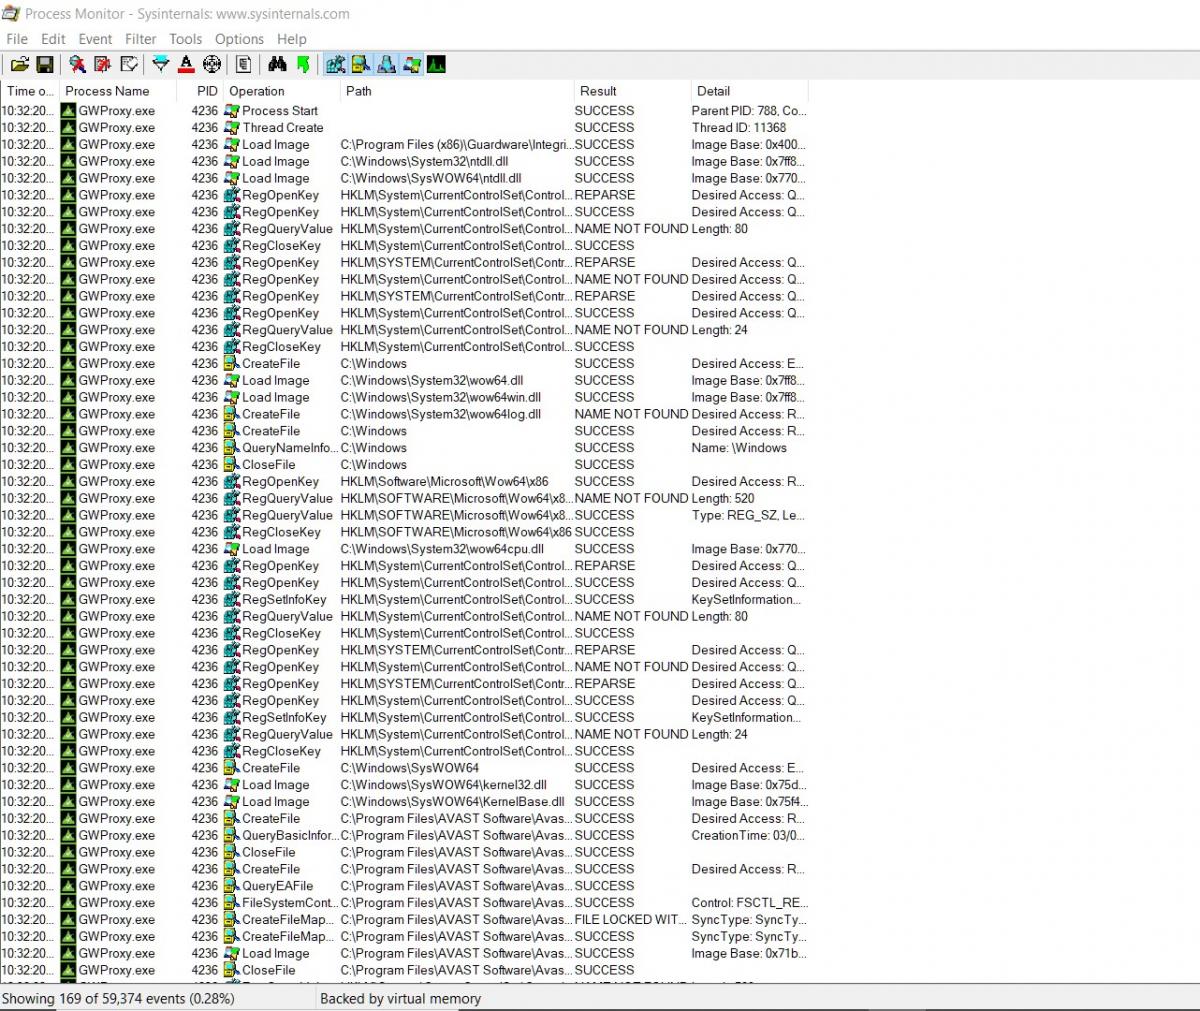Open the Filter dialog via funnel icon
1200x1011 pixels.
pyautogui.click(x=160, y=65)
